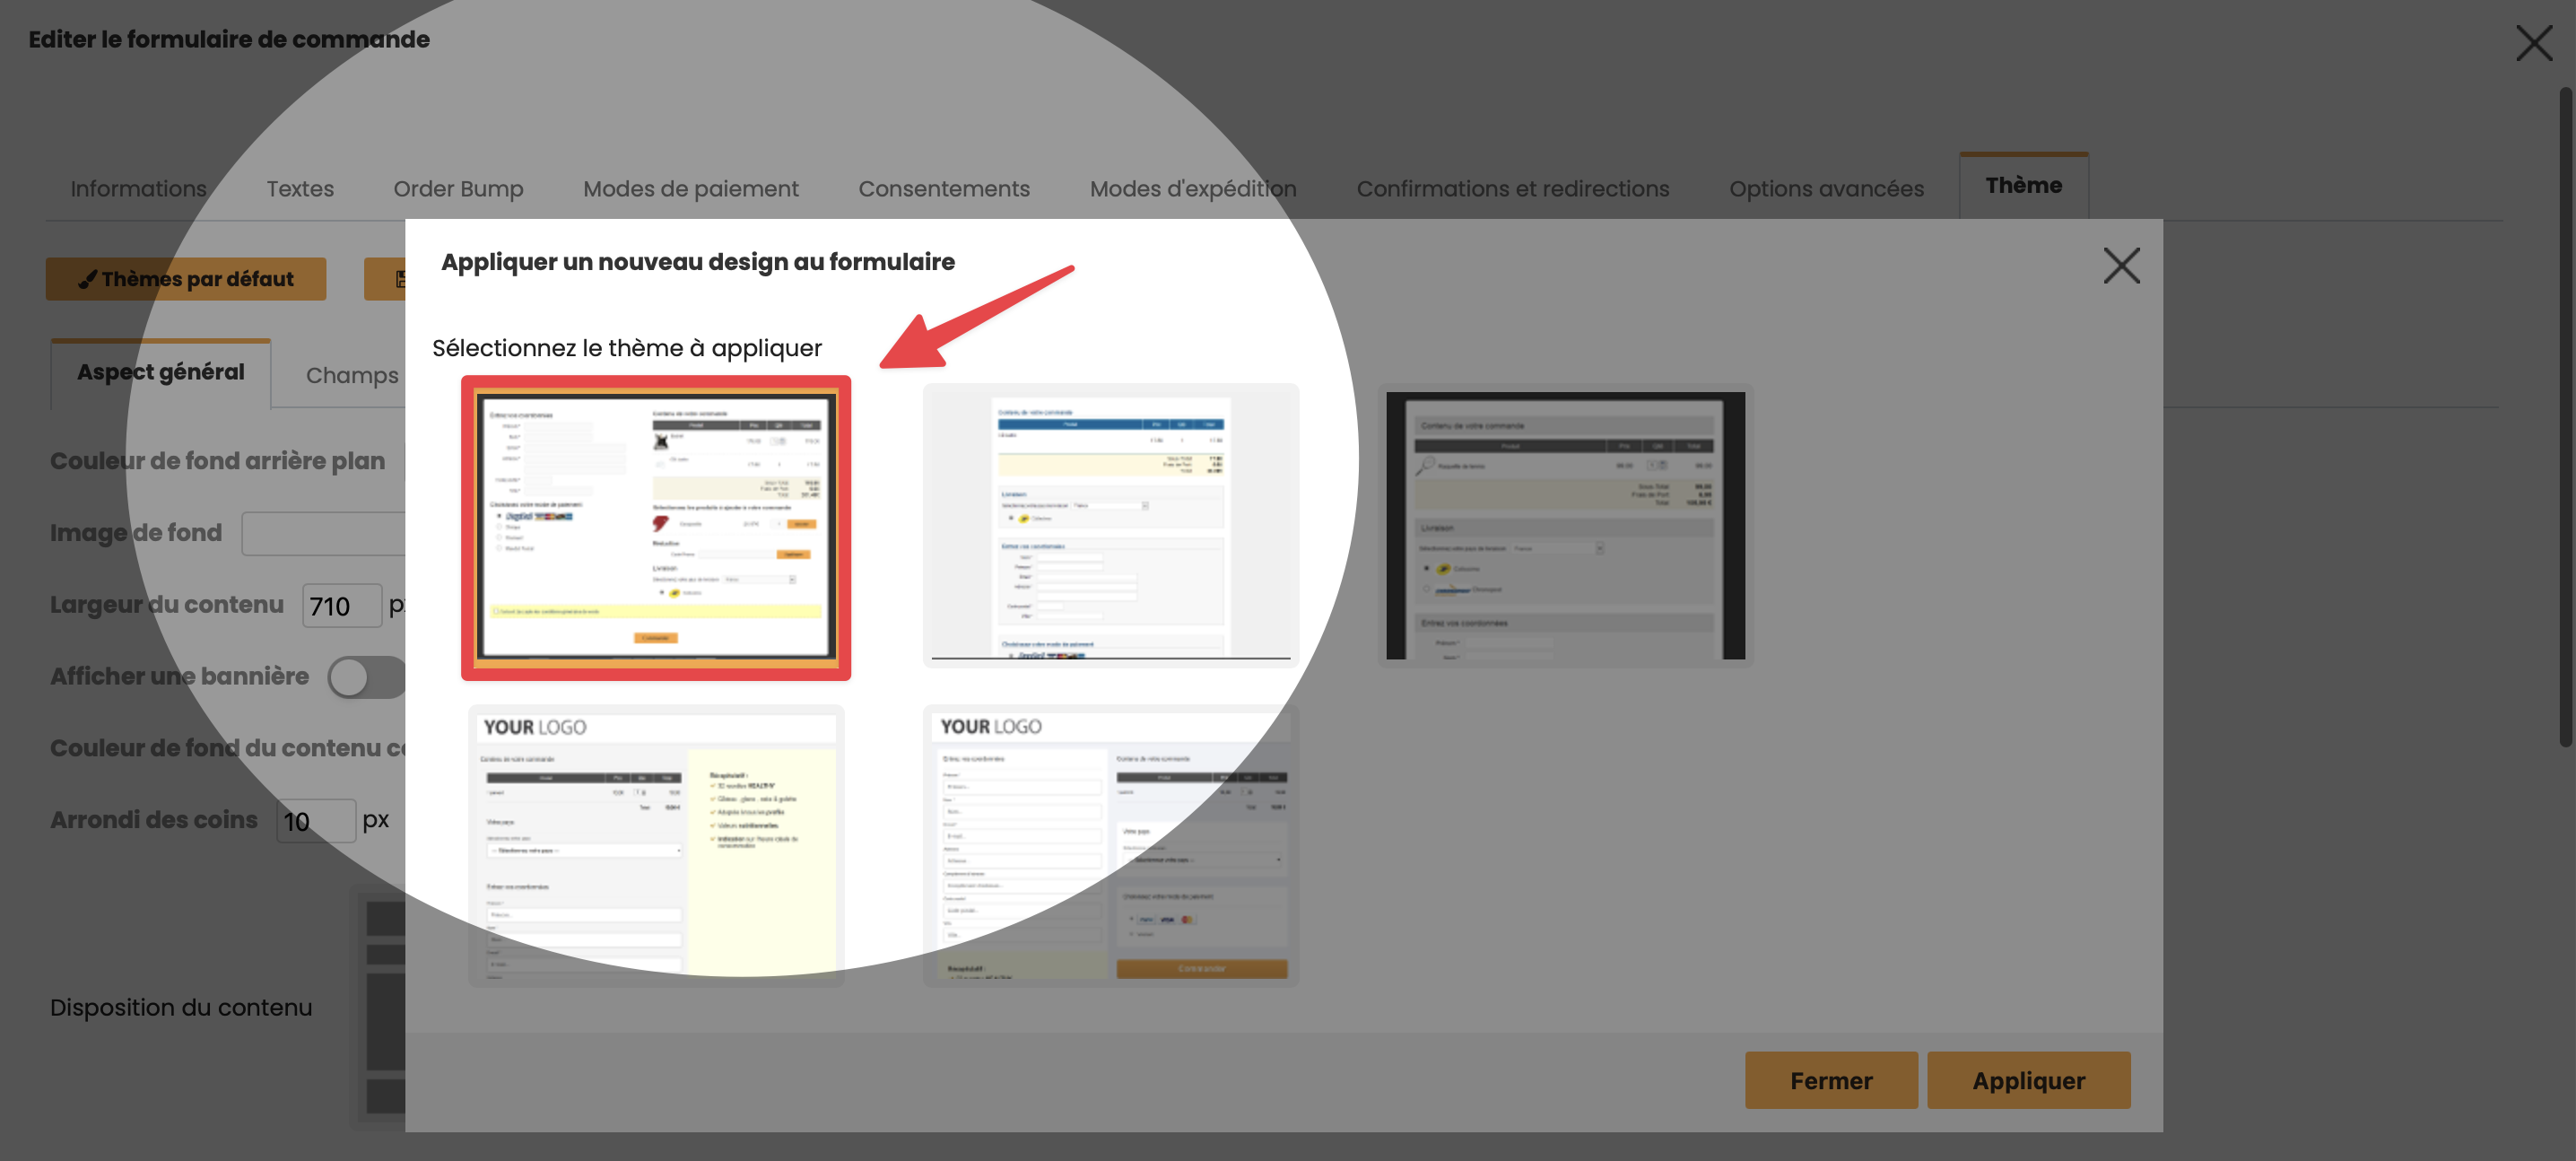Click the Appliquer button
The image size is (2576, 1161).
tap(2028, 1080)
